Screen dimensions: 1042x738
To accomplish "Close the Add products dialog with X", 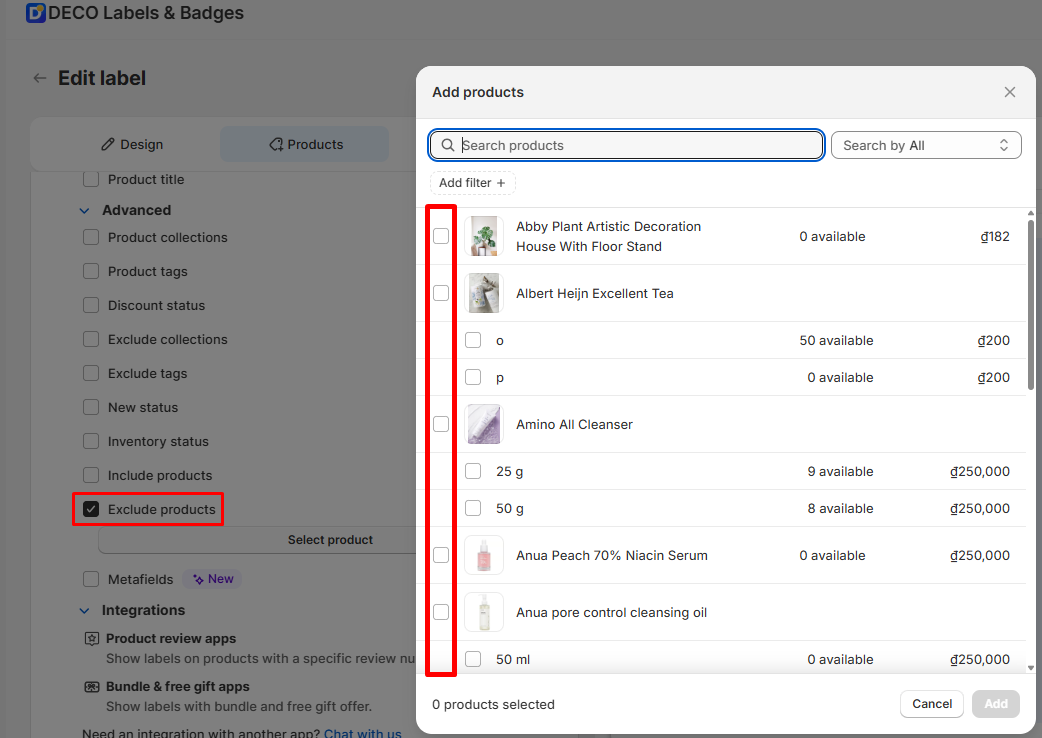I will [1009, 92].
